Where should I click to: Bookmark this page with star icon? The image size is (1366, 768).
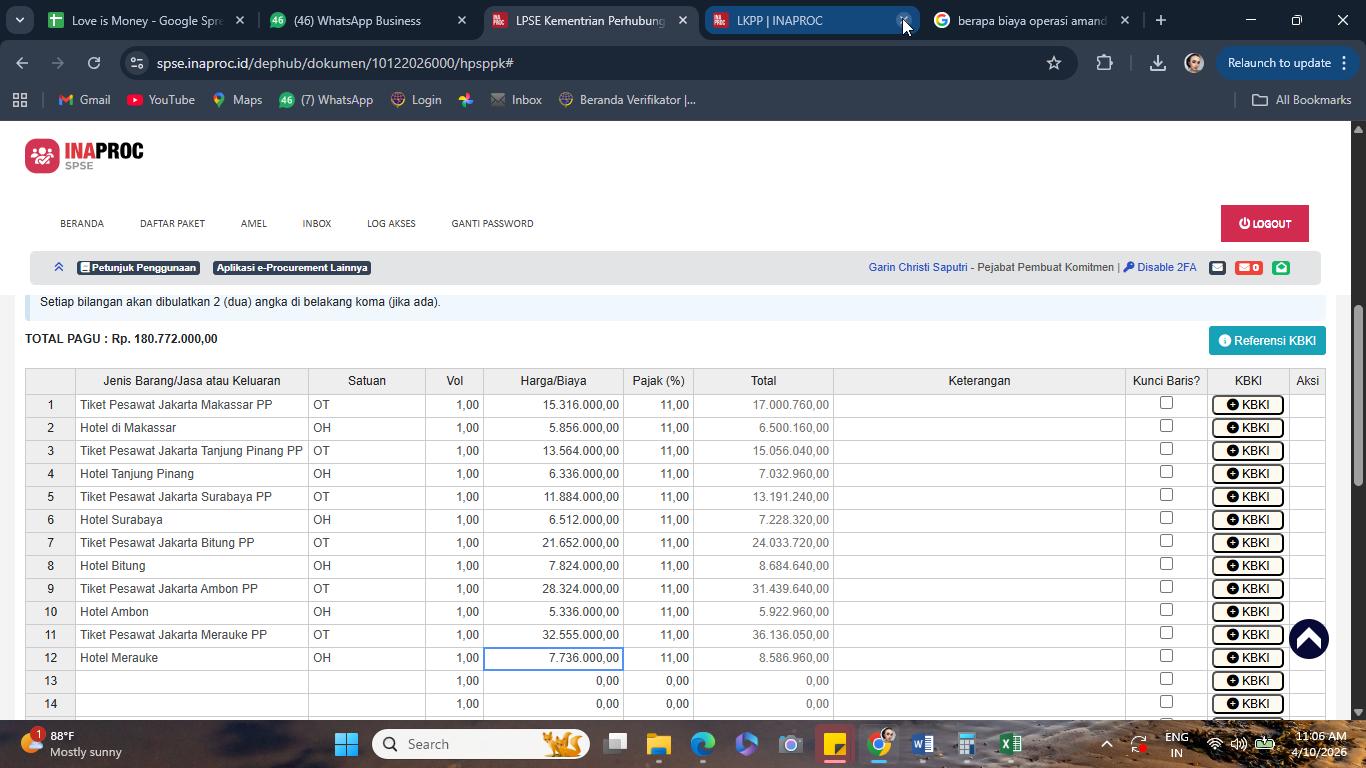1053,63
